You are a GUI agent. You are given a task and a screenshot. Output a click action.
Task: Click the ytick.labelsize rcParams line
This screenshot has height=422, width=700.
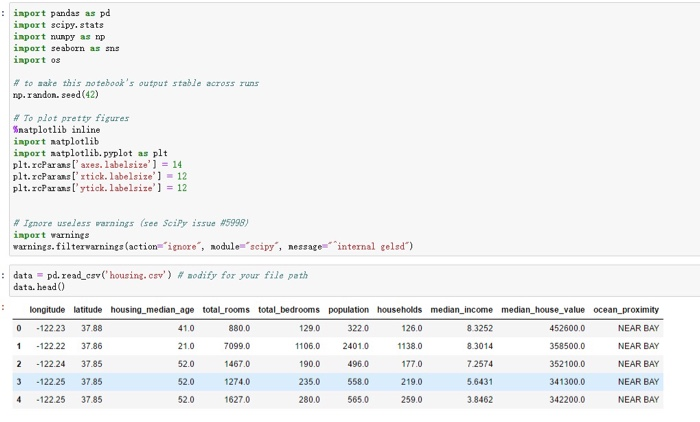(x=100, y=188)
